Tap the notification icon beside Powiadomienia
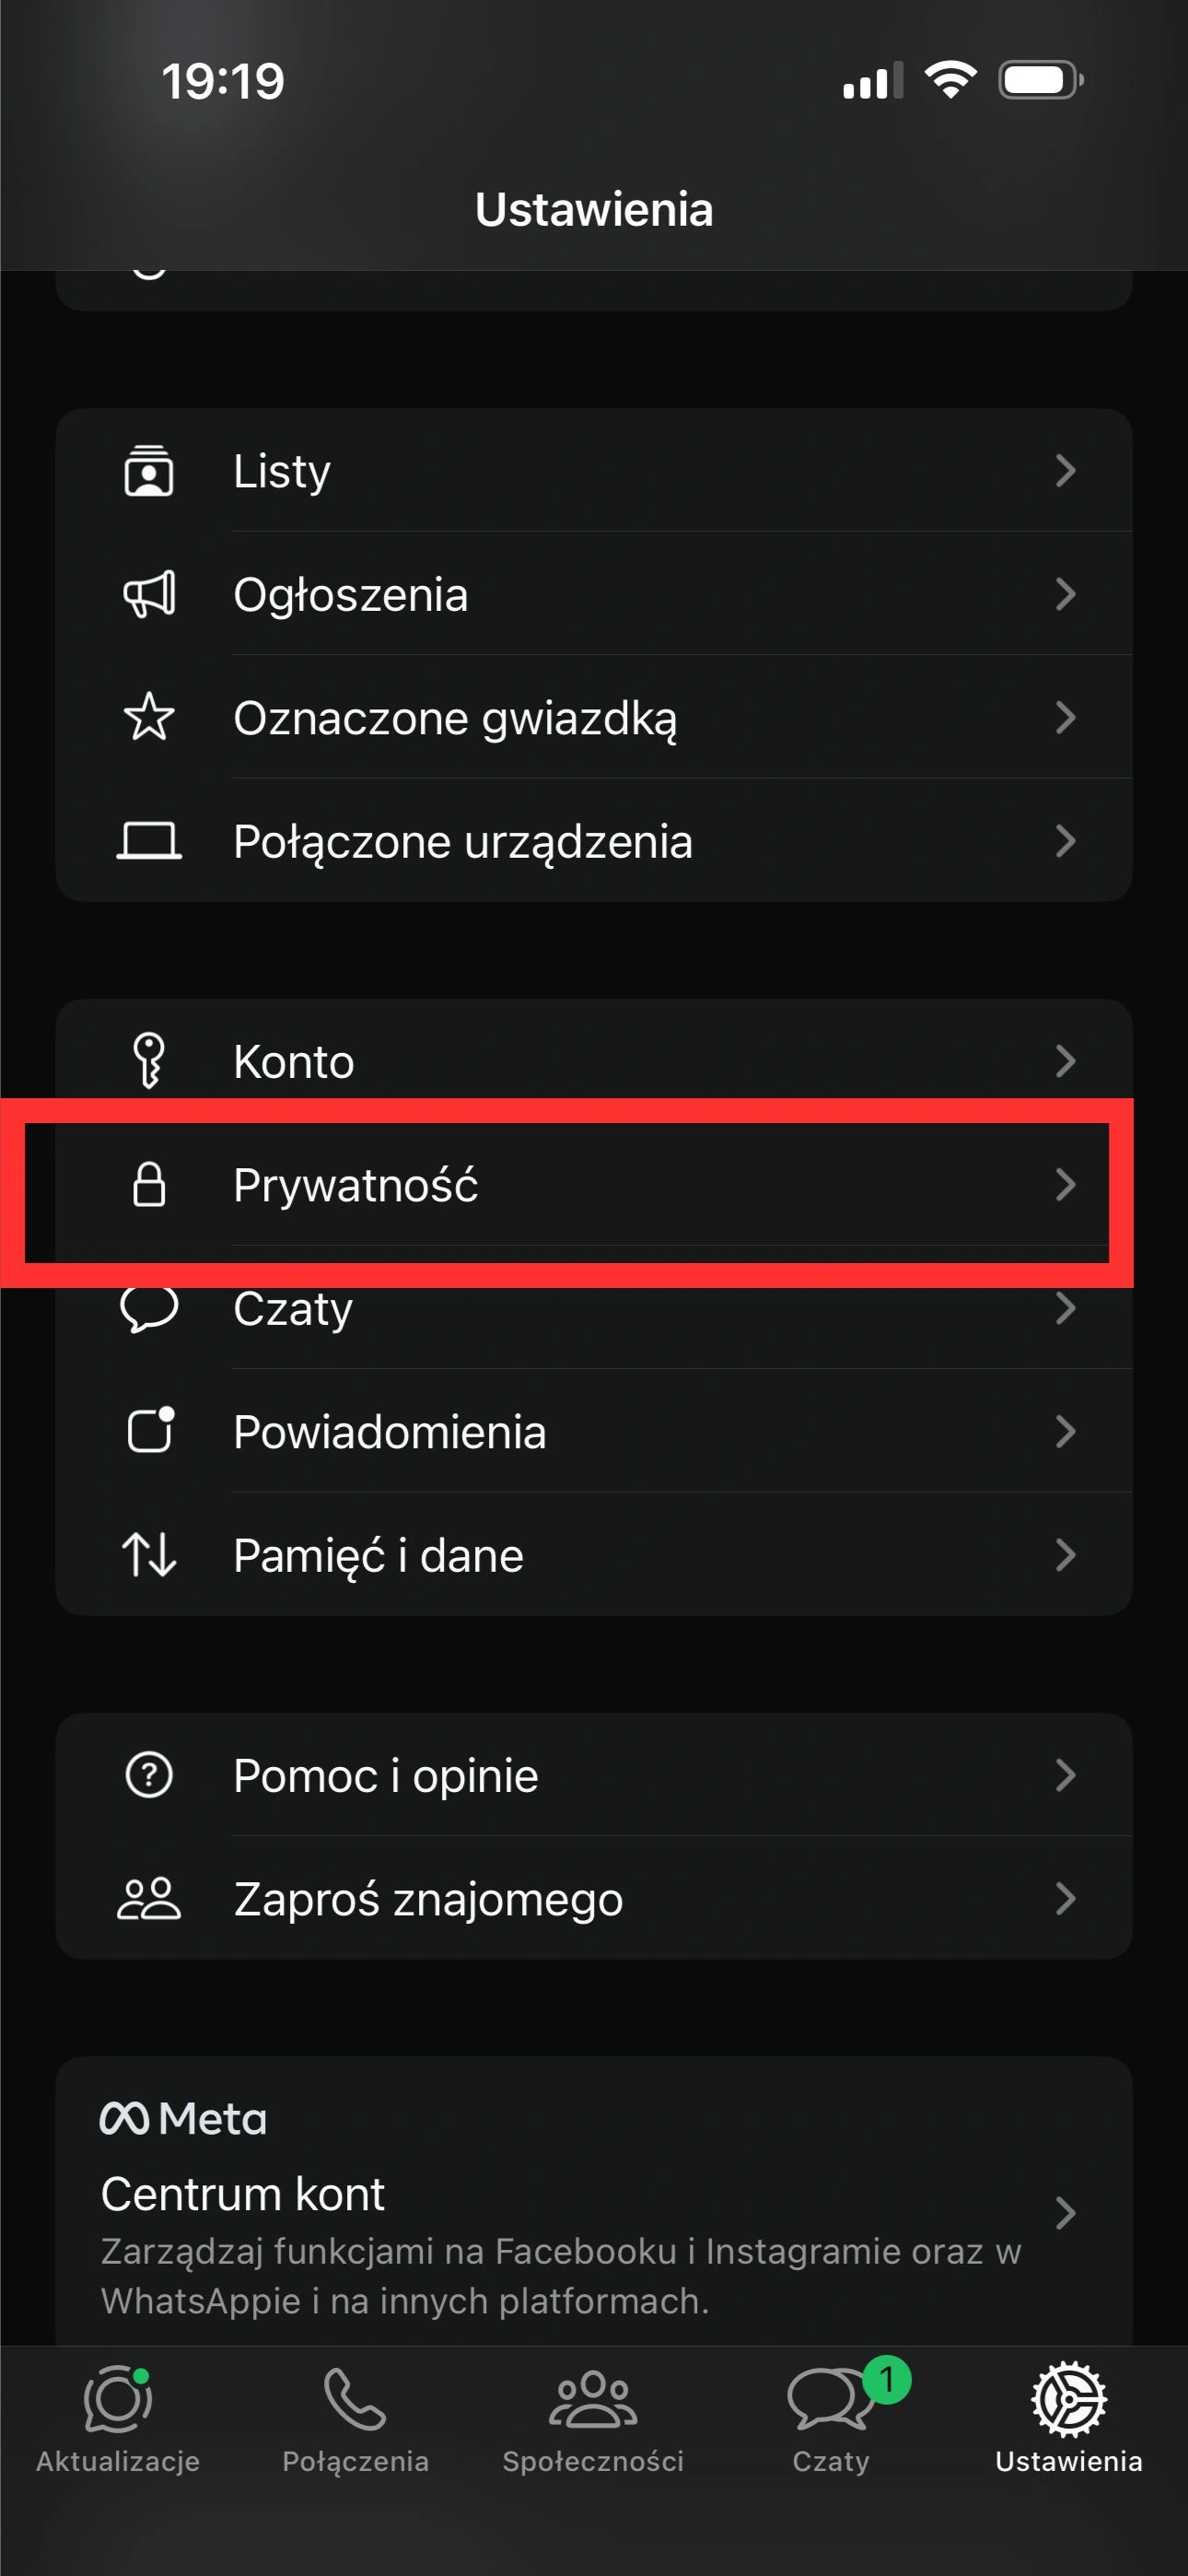1188x2576 pixels. pos(150,1431)
